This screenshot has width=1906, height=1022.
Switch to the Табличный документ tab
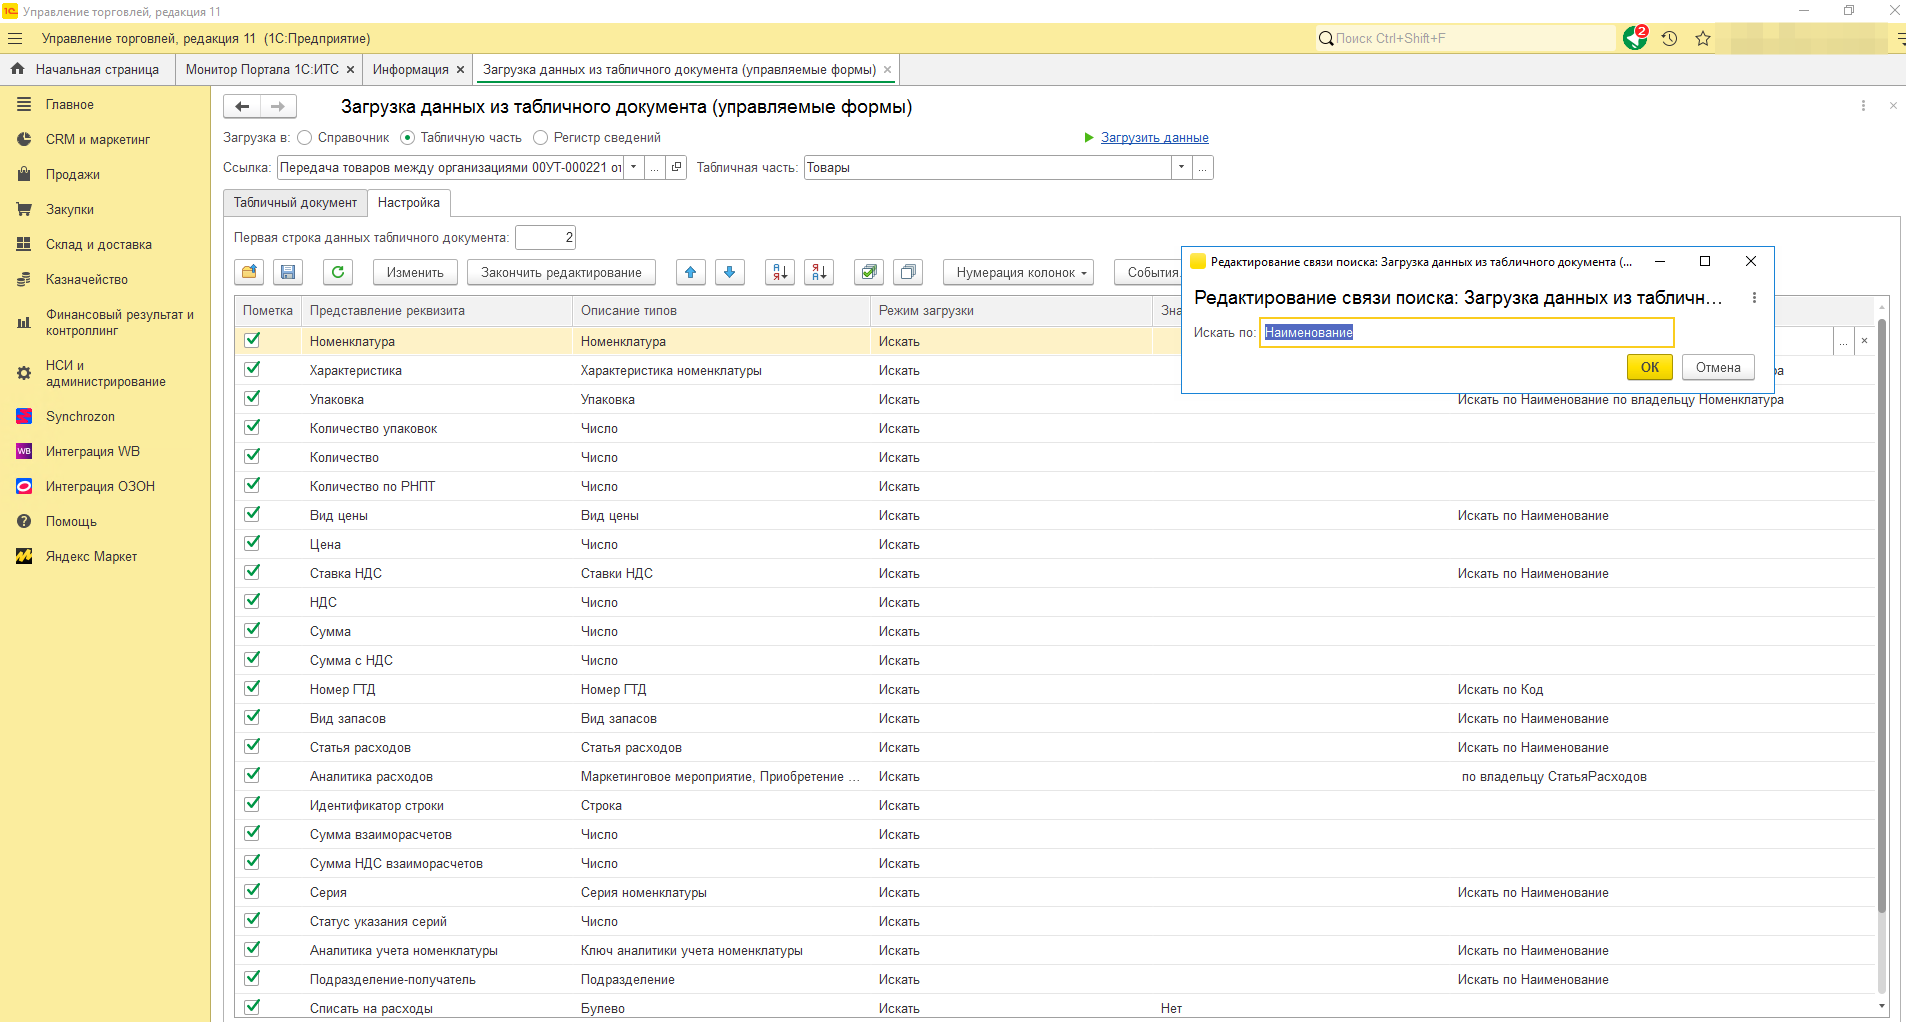tap(295, 203)
